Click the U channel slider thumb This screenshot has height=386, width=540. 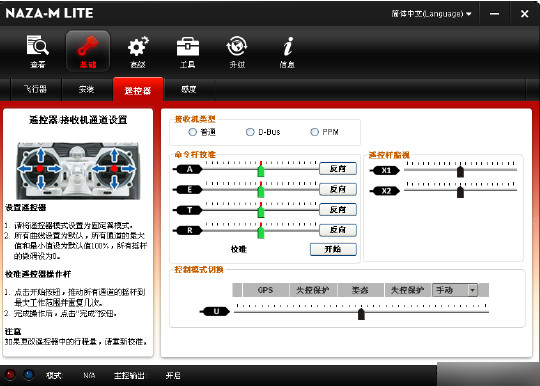tap(361, 313)
